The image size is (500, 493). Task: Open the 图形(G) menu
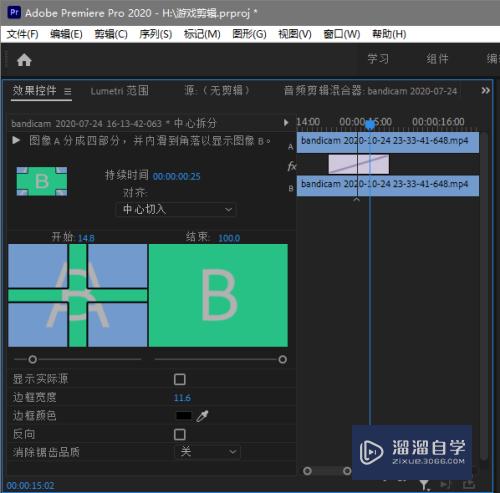point(249,34)
